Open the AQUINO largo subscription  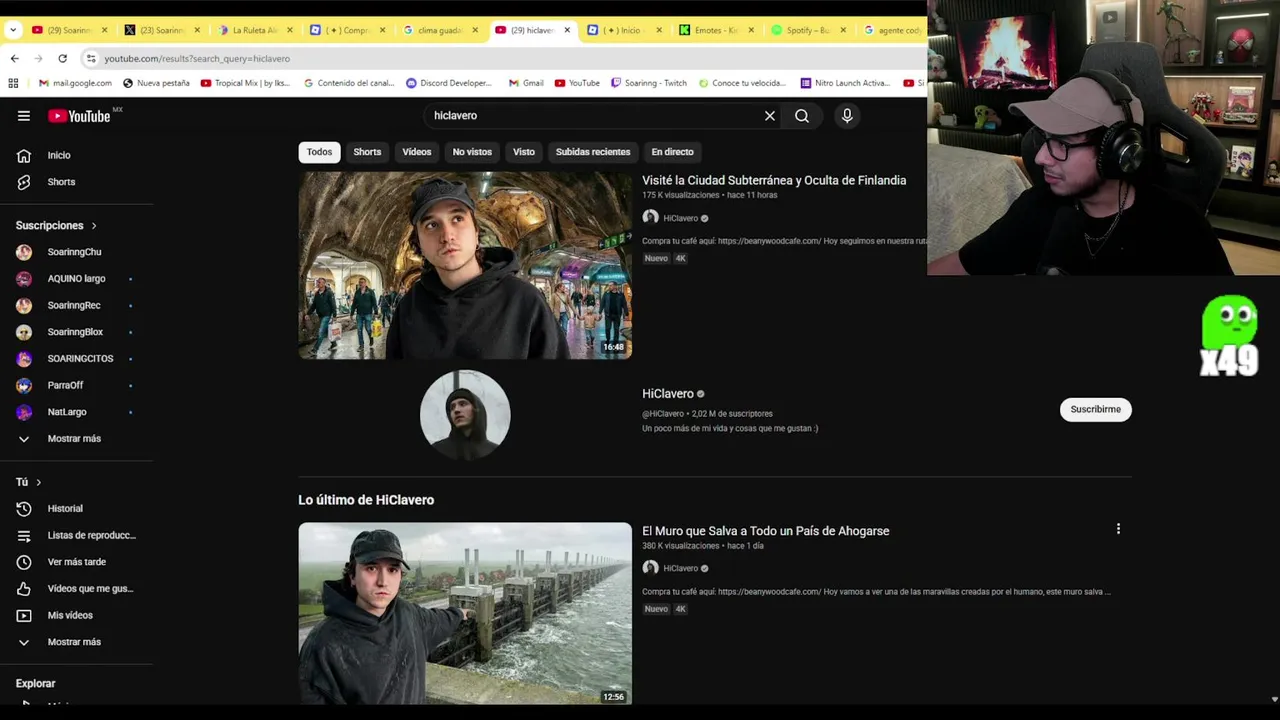[76, 279]
